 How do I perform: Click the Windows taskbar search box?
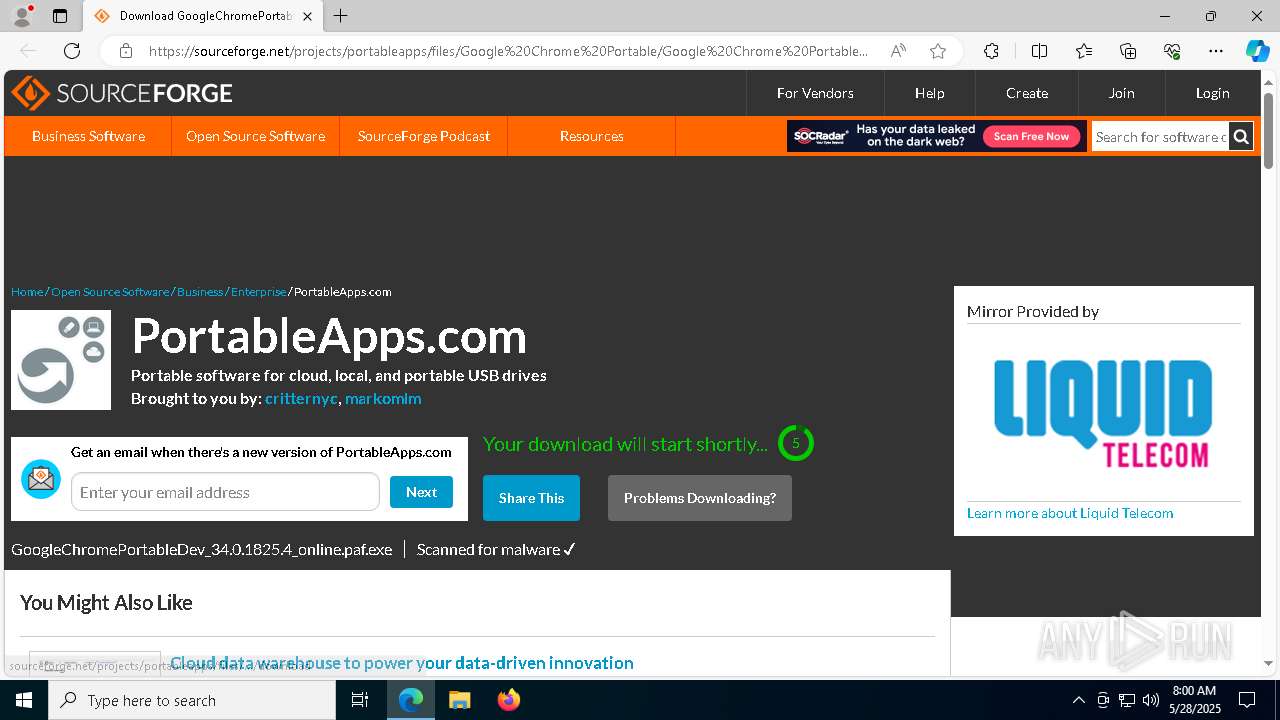tap(192, 700)
